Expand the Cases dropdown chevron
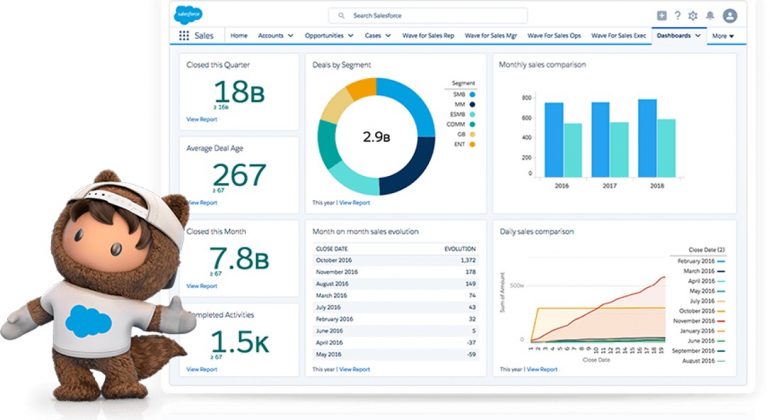 point(388,35)
